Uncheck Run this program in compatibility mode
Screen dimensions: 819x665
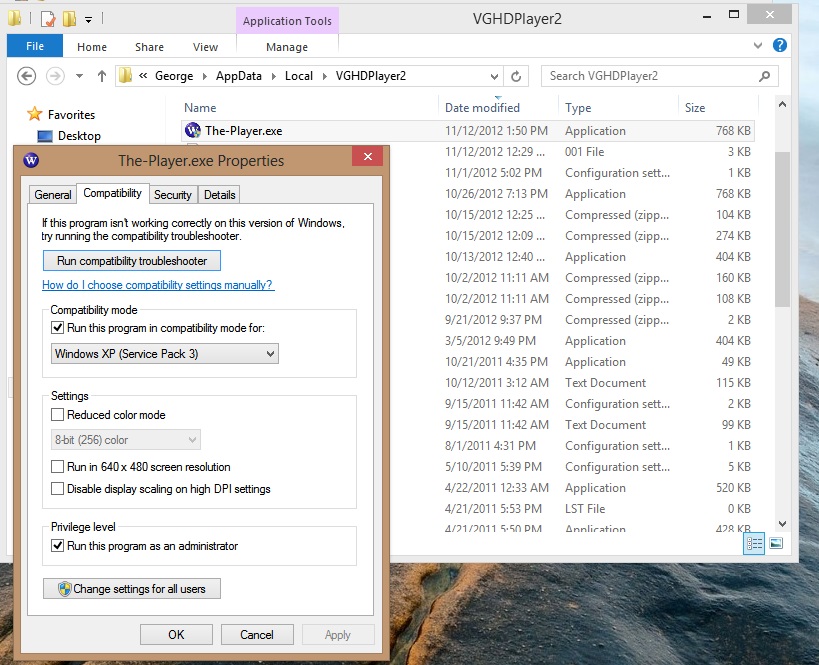click(58, 328)
